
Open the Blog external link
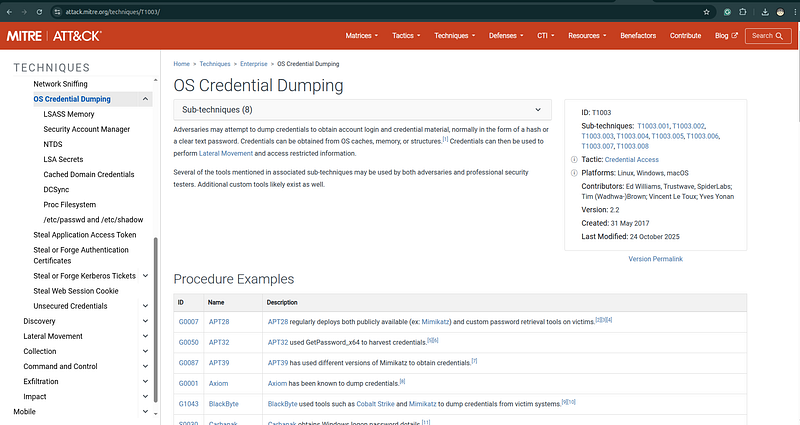pos(726,36)
